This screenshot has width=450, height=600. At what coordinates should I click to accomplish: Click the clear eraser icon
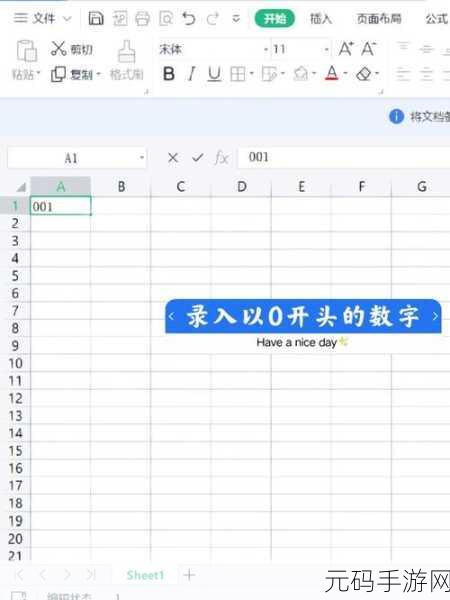point(364,73)
